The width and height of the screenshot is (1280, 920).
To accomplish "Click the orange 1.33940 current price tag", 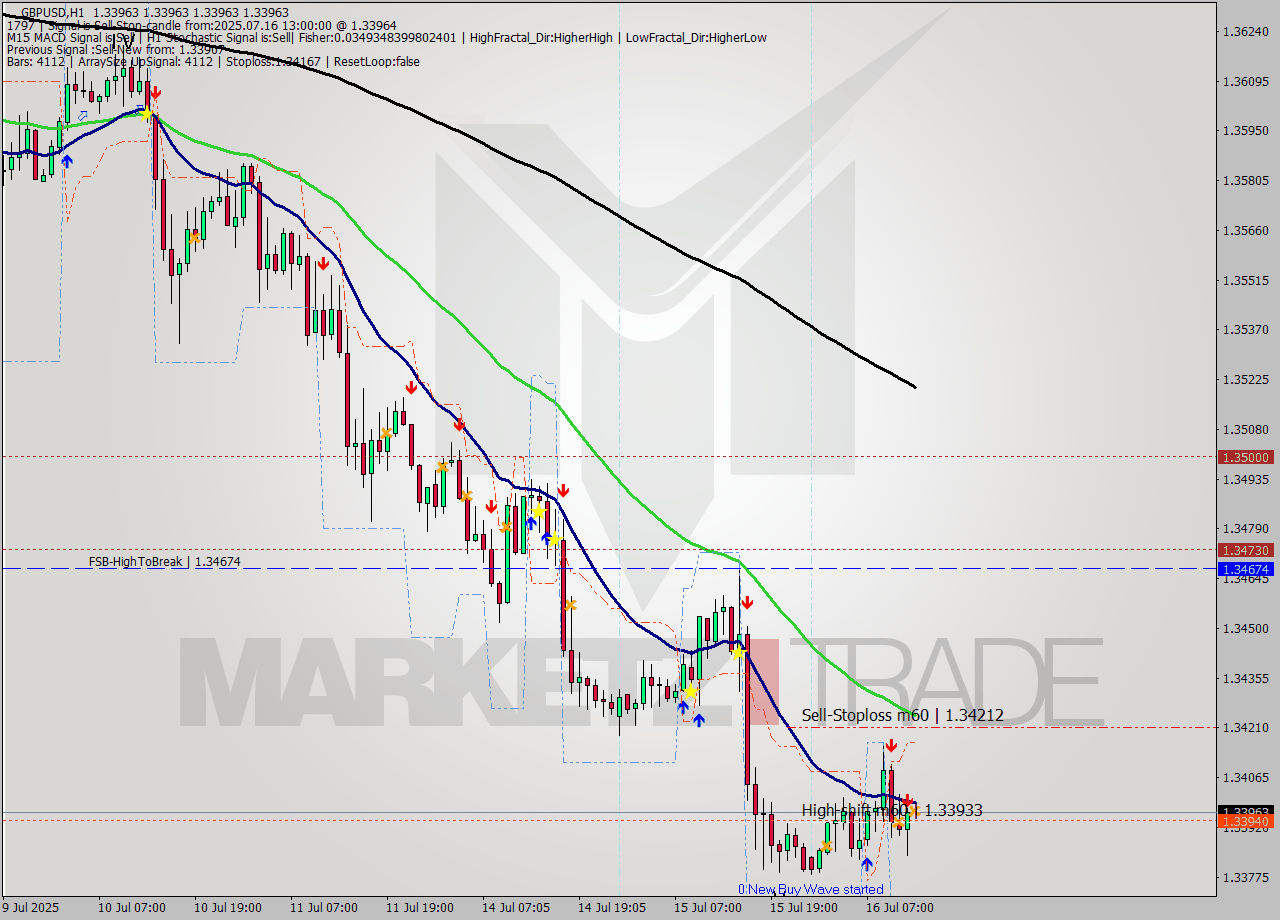I will [x=1245, y=819].
